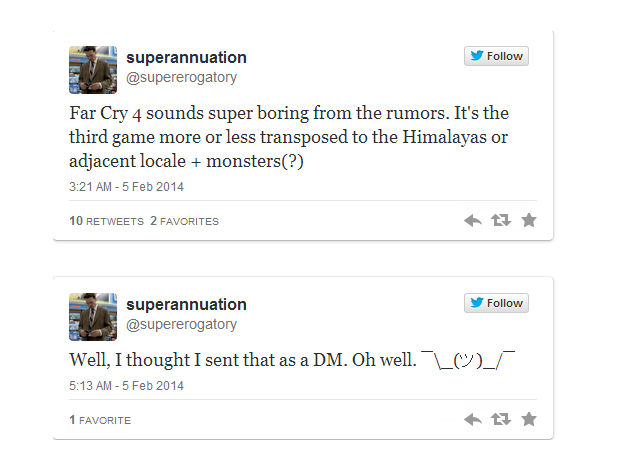Reply to the DM mistake tweet

click(473, 419)
